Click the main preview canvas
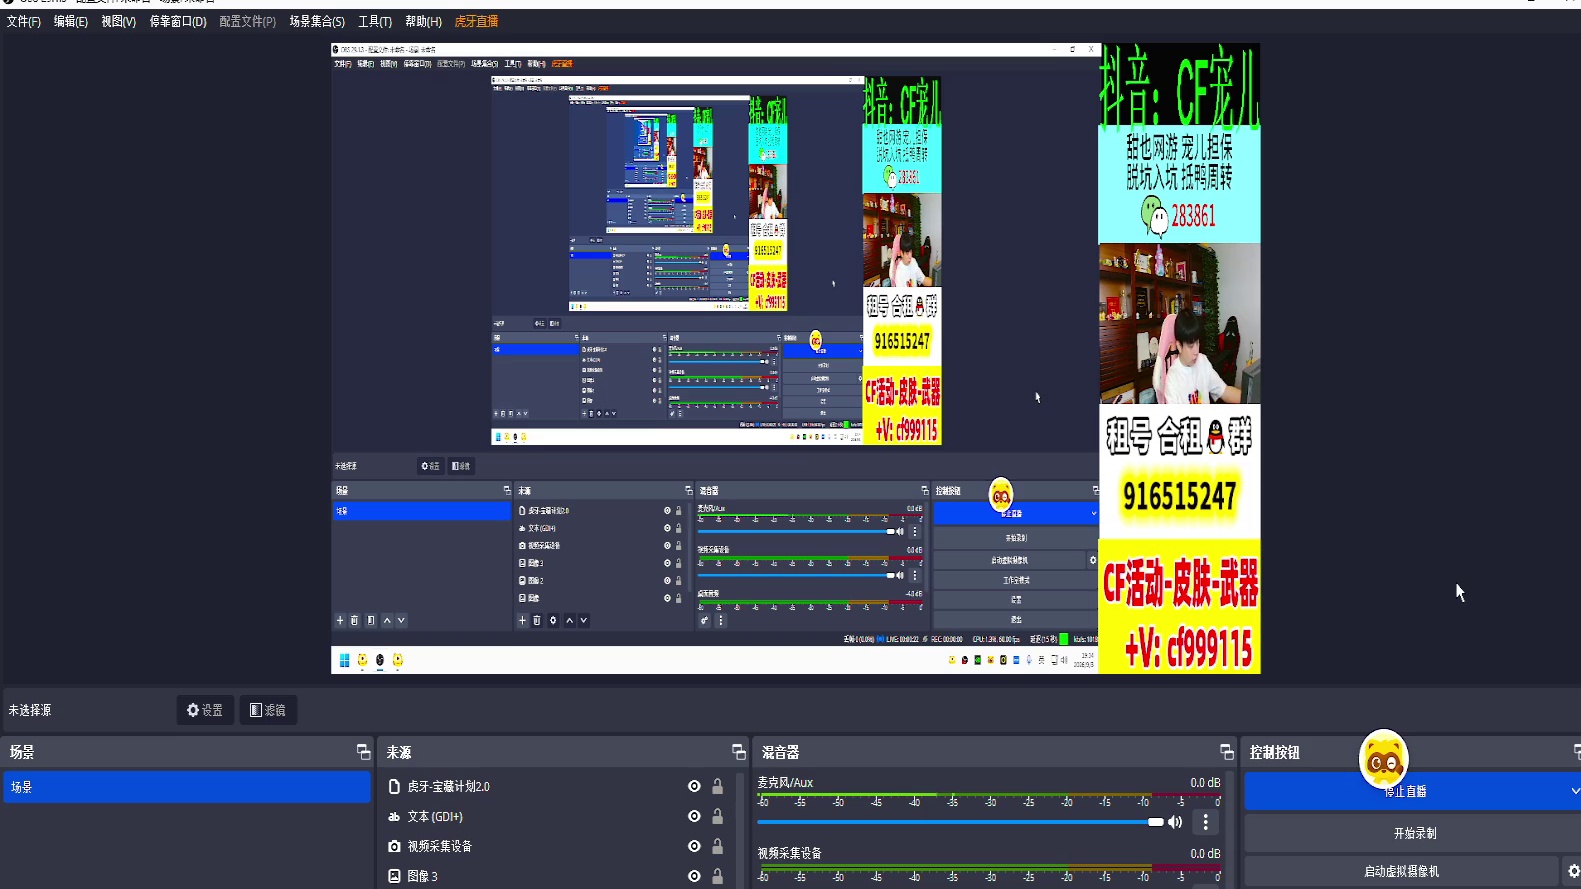Screen dimensions: 1581x889 coord(795,358)
